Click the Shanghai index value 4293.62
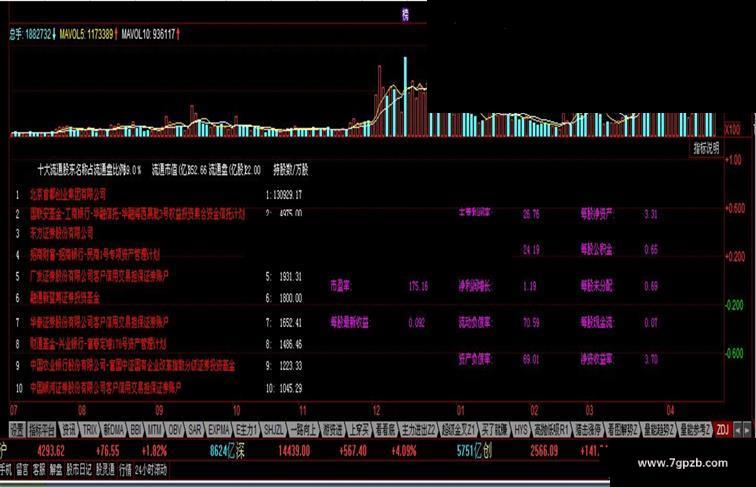 pyautogui.click(x=51, y=451)
